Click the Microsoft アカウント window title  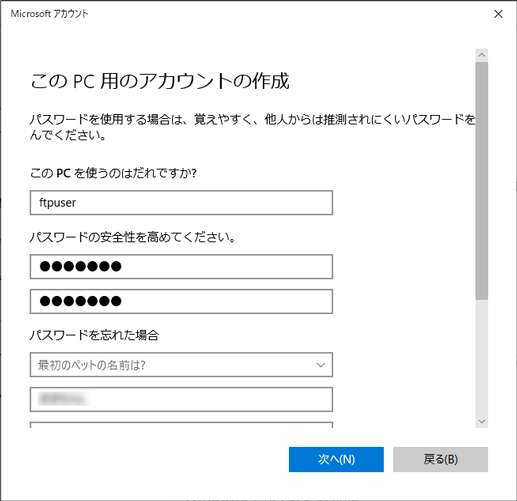tap(49, 14)
